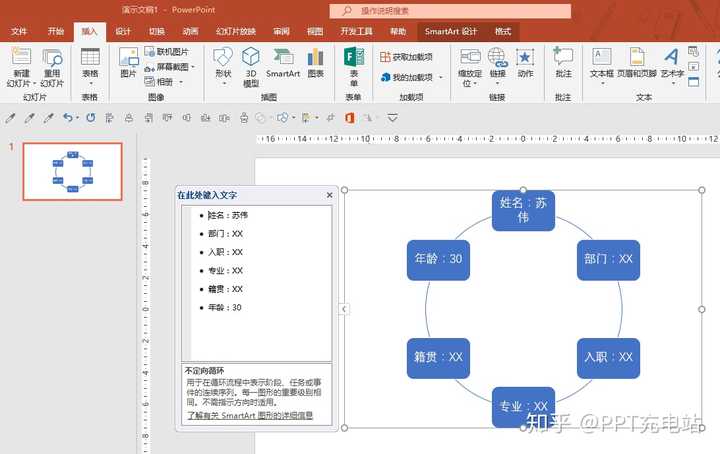Image resolution: width=720 pixels, height=454 pixels.
Task: Open the Undo history dropdown arrow
Action: point(77,118)
